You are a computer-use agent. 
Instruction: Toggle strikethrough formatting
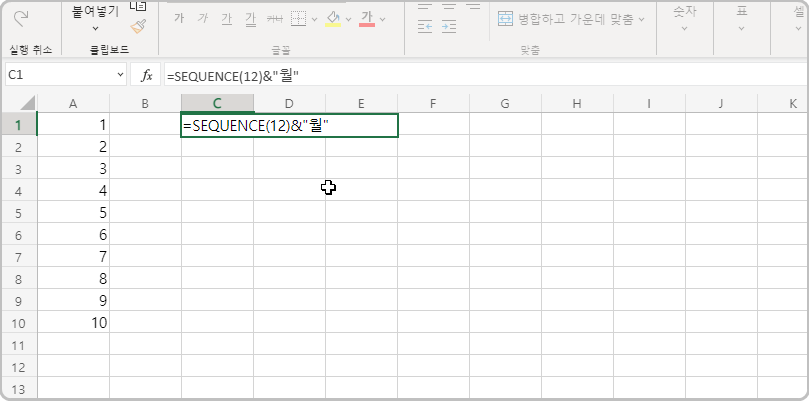[274, 19]
